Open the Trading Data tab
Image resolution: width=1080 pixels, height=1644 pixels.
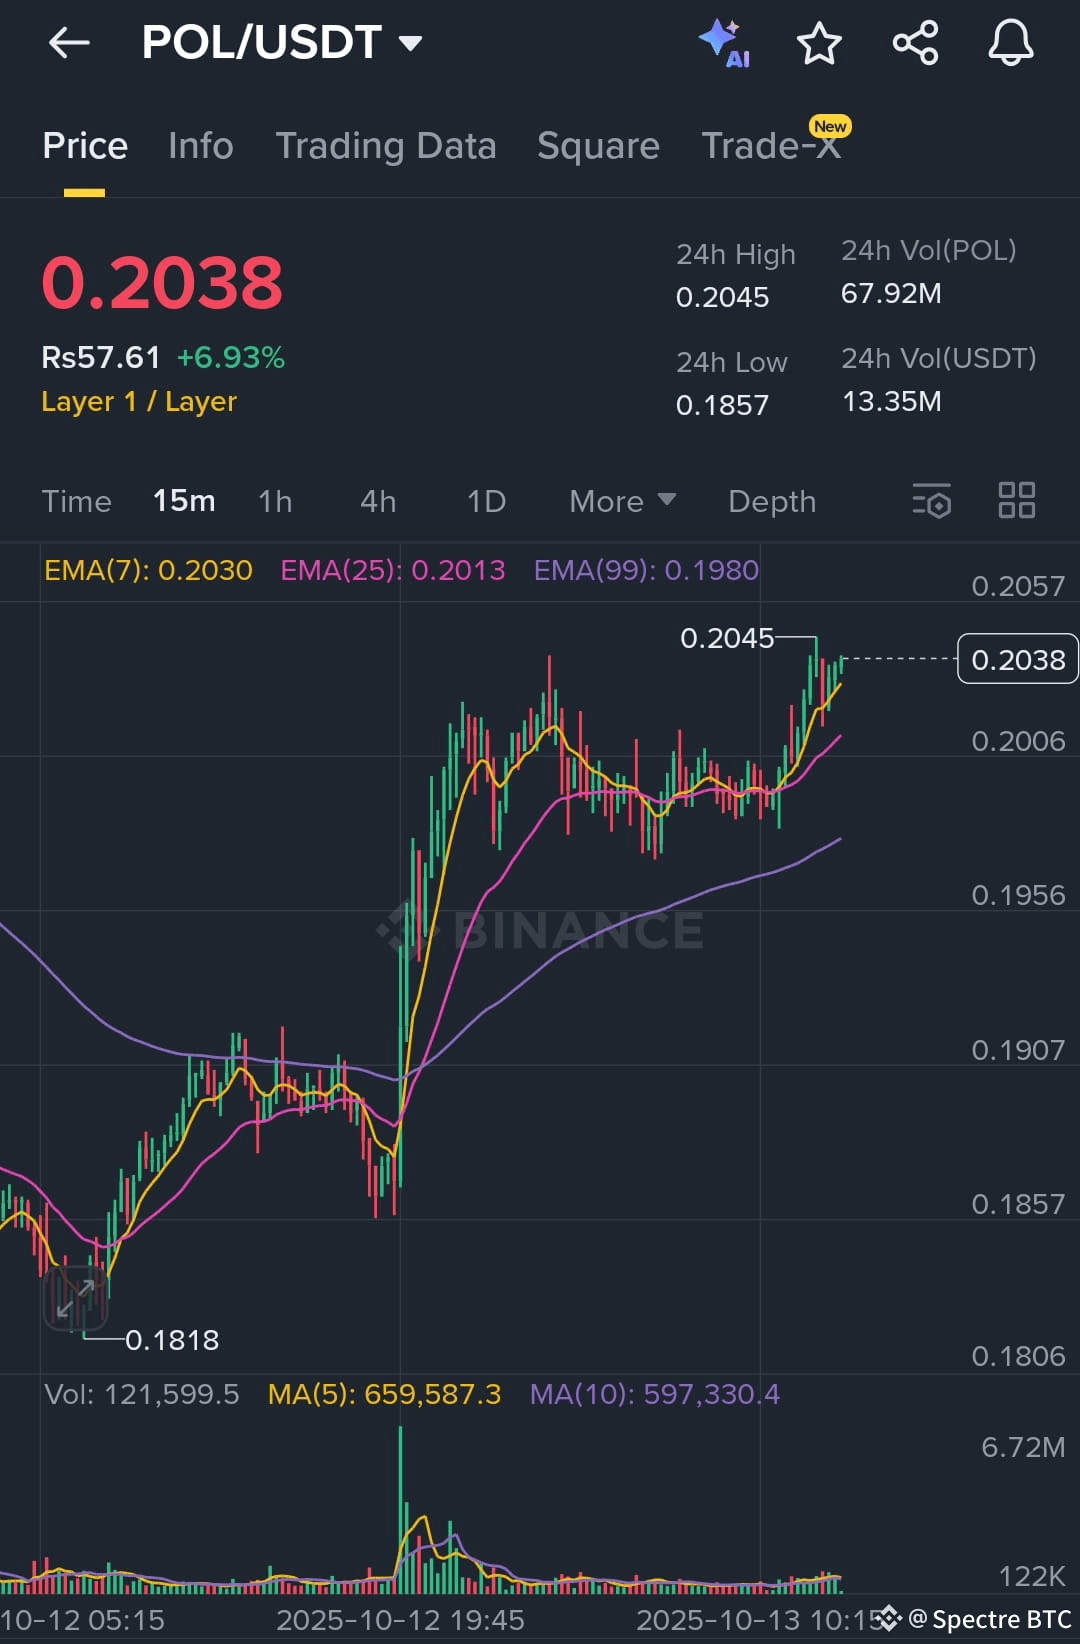click(x=386, y=146)
